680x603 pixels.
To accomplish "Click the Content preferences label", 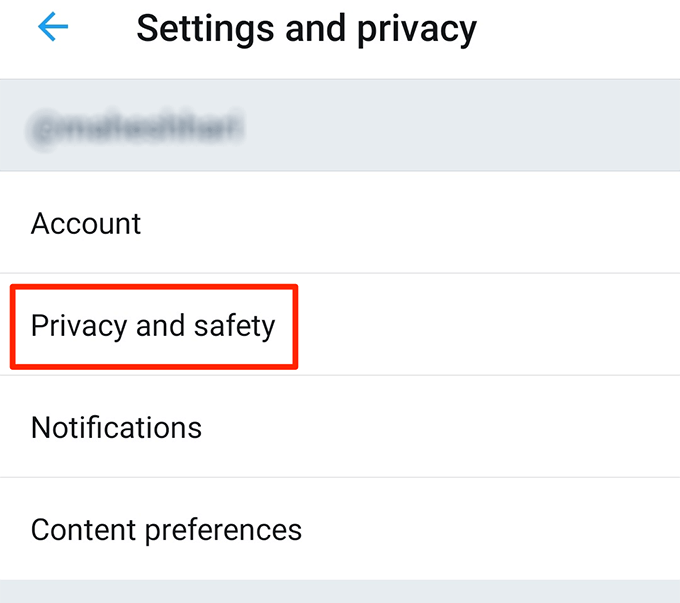I will 166,529.
